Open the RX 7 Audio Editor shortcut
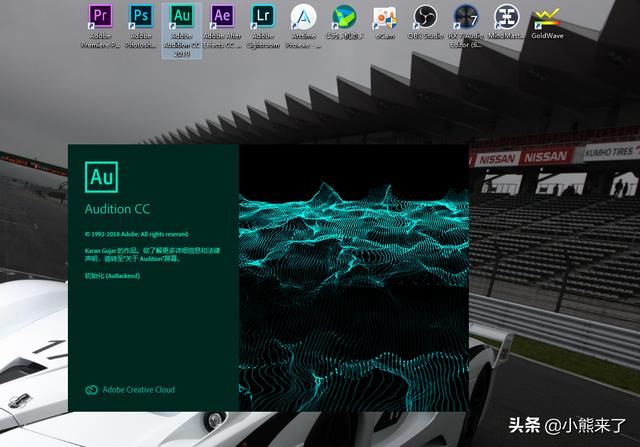 point(466,26)
